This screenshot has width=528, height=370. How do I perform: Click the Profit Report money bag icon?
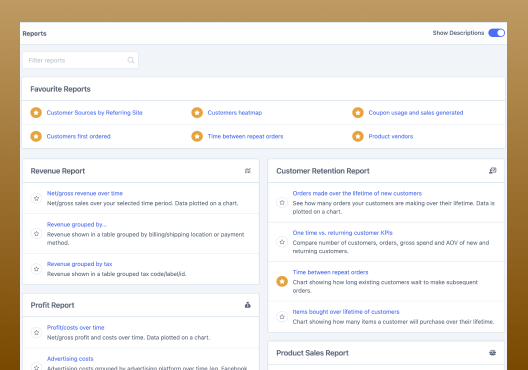click(248, 305)
